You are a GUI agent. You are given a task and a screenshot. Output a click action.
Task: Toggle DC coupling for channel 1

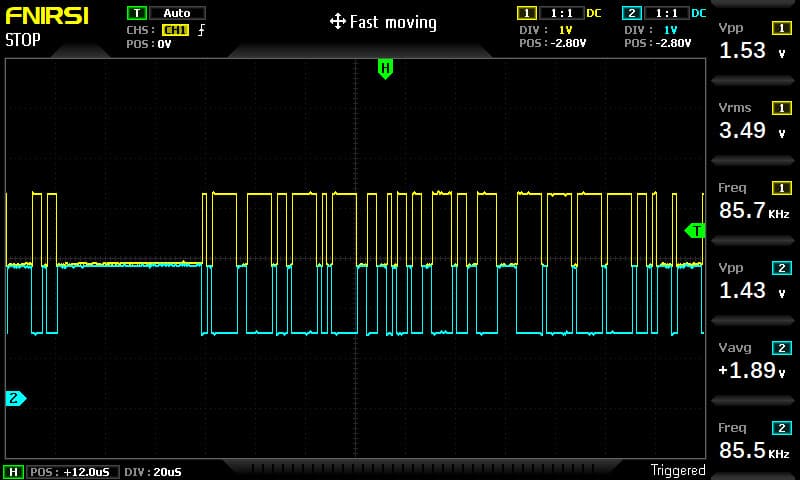(x=594, y=13)
